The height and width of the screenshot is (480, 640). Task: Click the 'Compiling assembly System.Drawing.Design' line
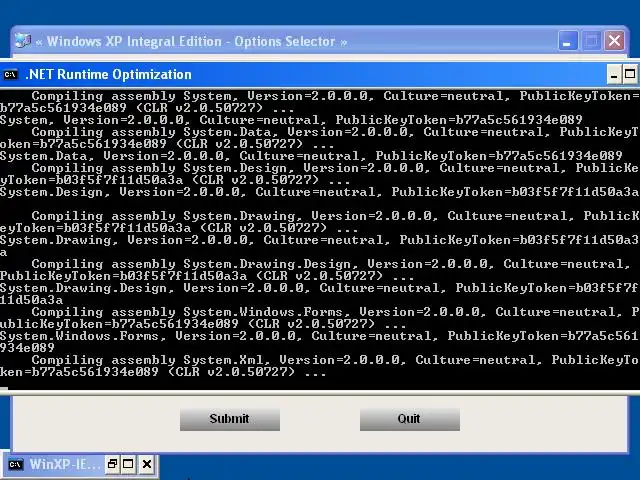point(320,264)
